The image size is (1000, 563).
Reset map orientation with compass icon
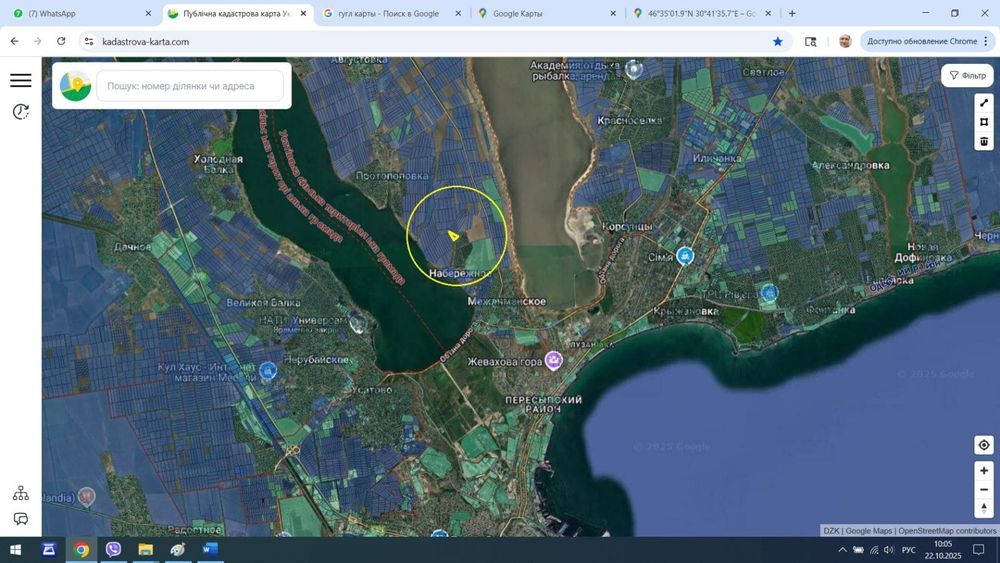click(983, 508)
